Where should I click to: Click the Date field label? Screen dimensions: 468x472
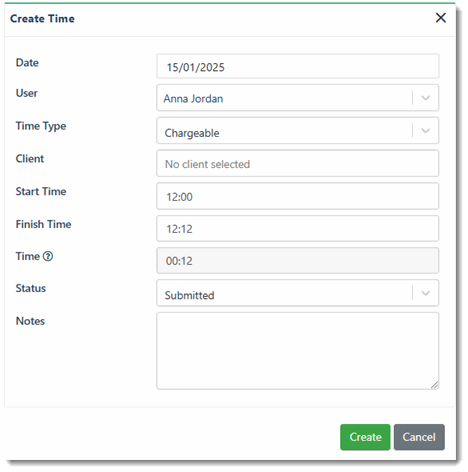tap(27, 63)
